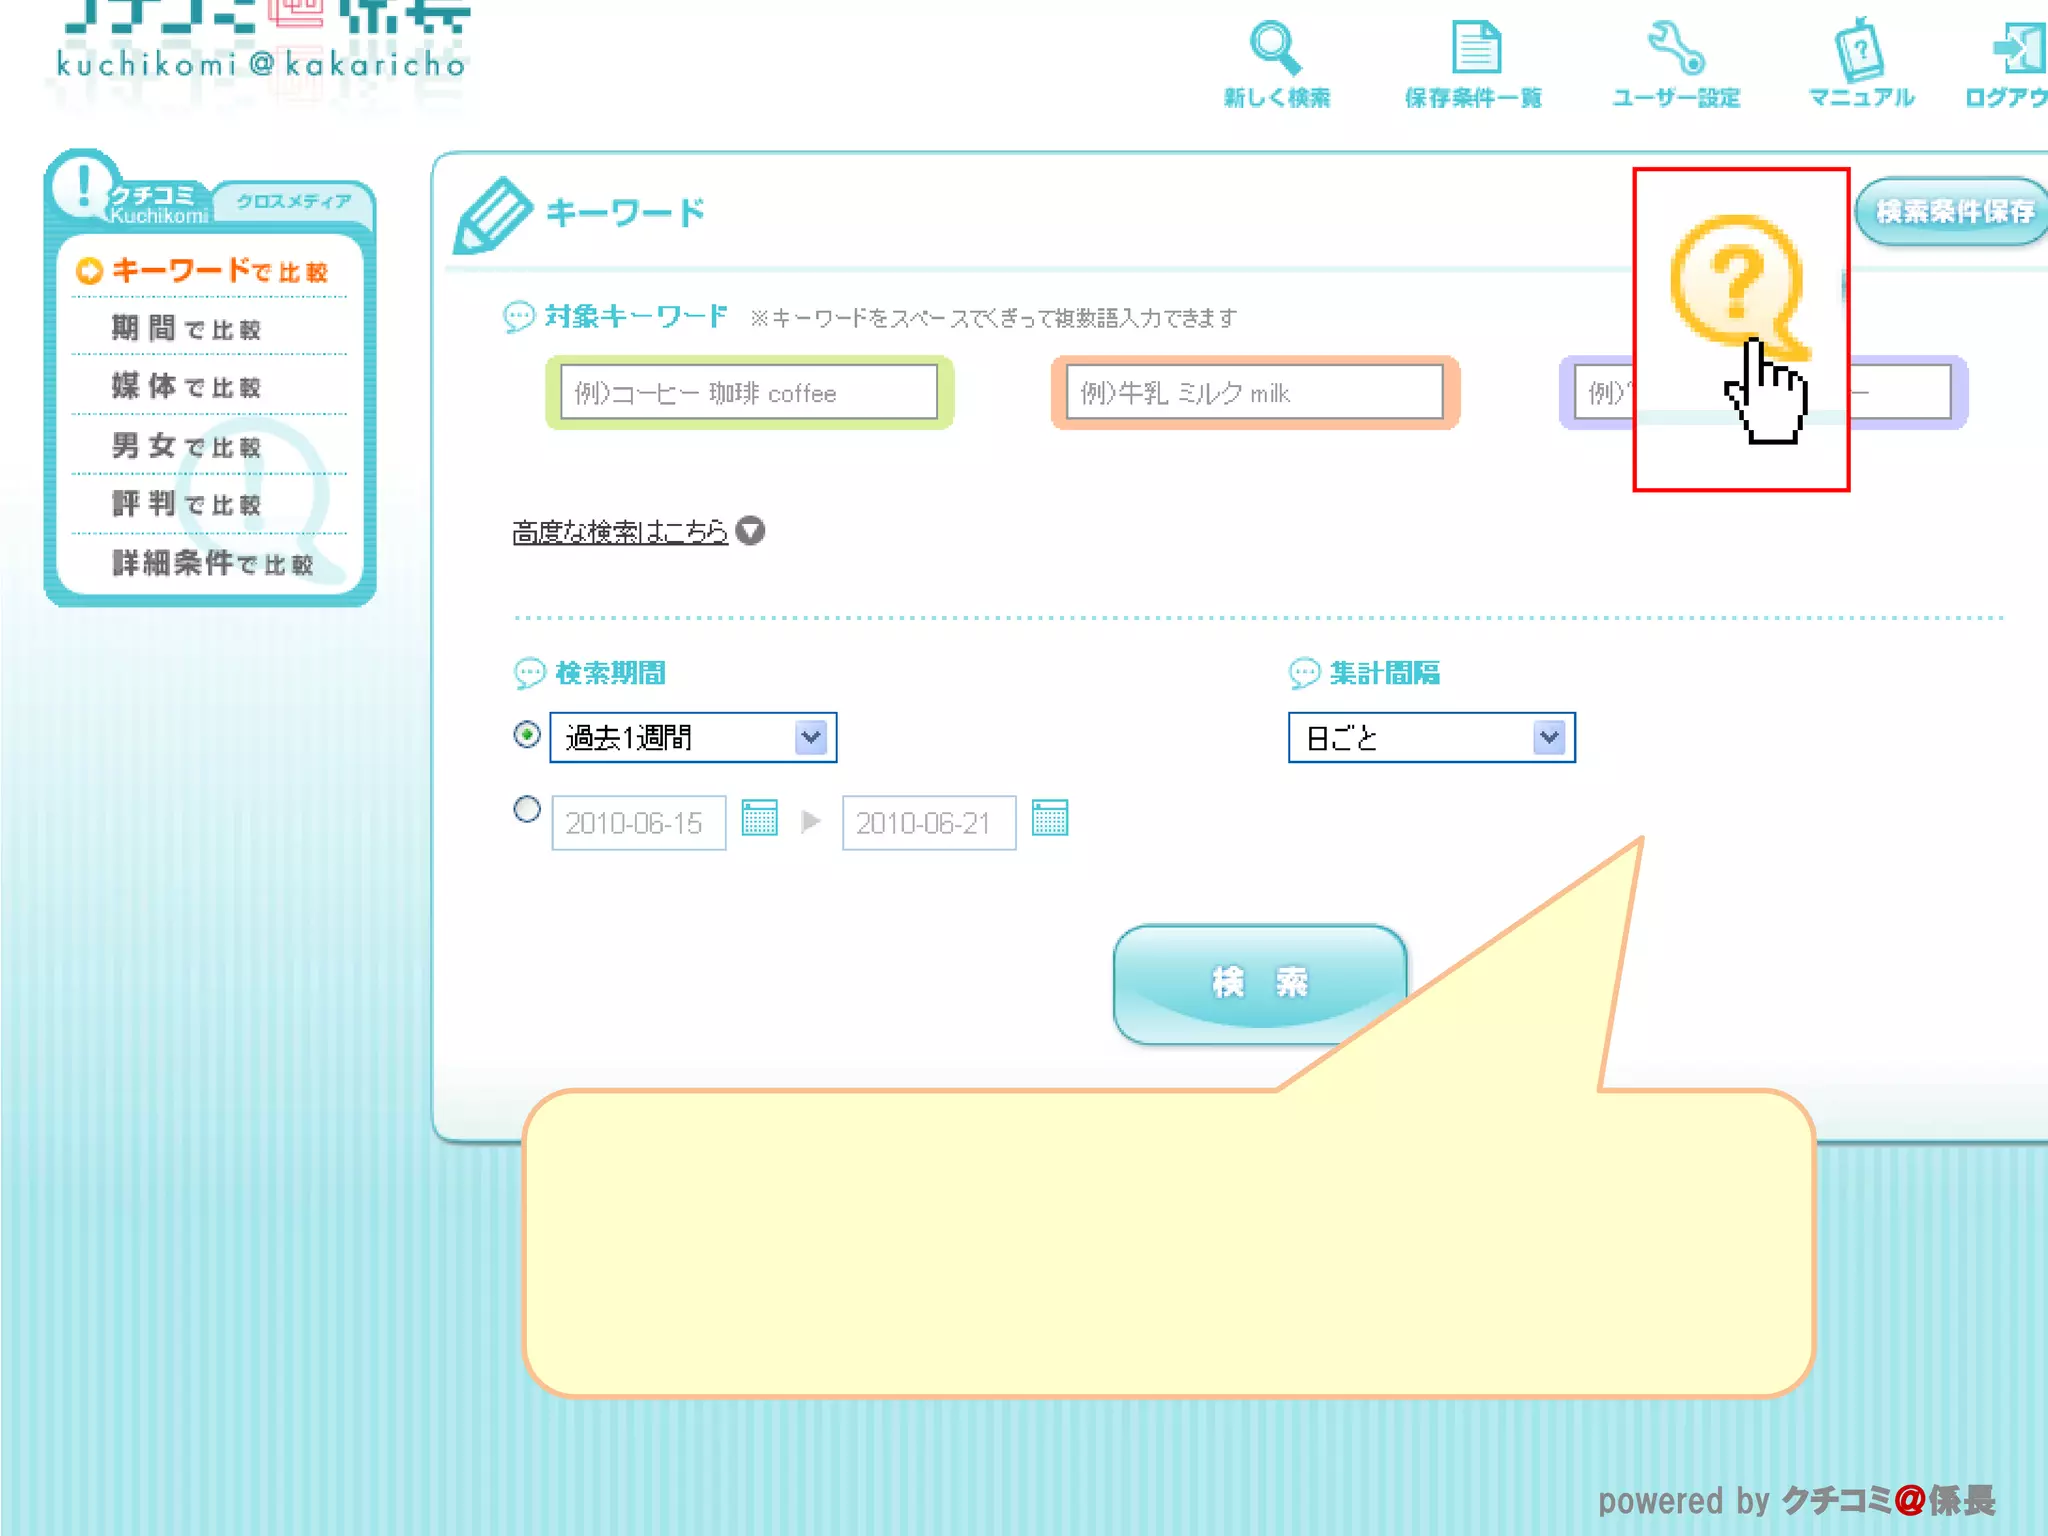
Task: Switch to the クロスメディア tab
Action: pos(294,202)
